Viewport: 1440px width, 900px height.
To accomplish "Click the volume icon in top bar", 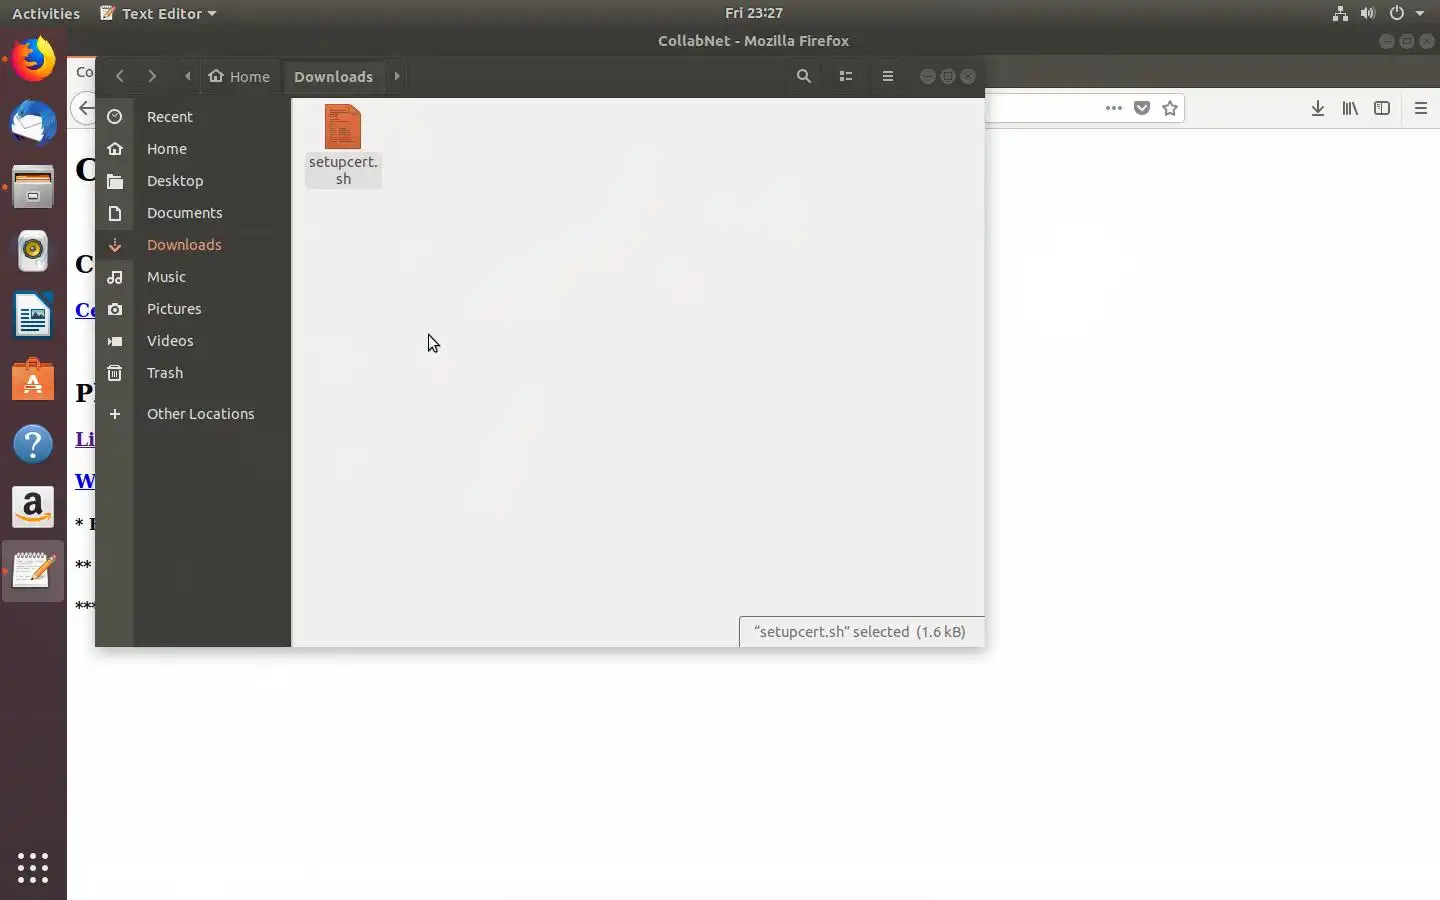I will (x=1368, y=13).
